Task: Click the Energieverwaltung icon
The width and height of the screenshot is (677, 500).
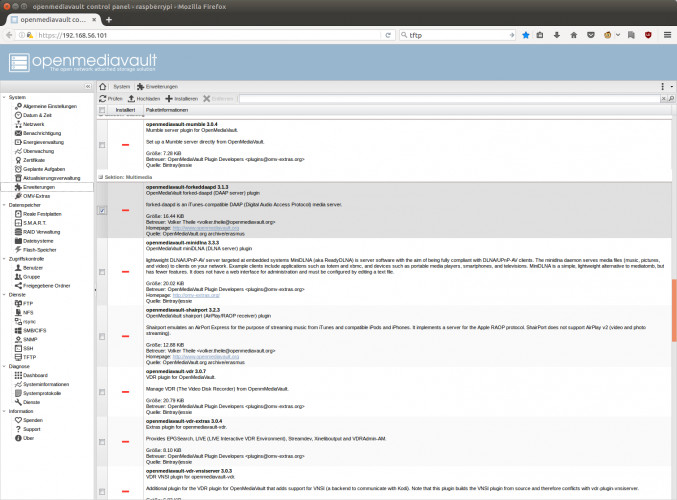Action: 18,142
